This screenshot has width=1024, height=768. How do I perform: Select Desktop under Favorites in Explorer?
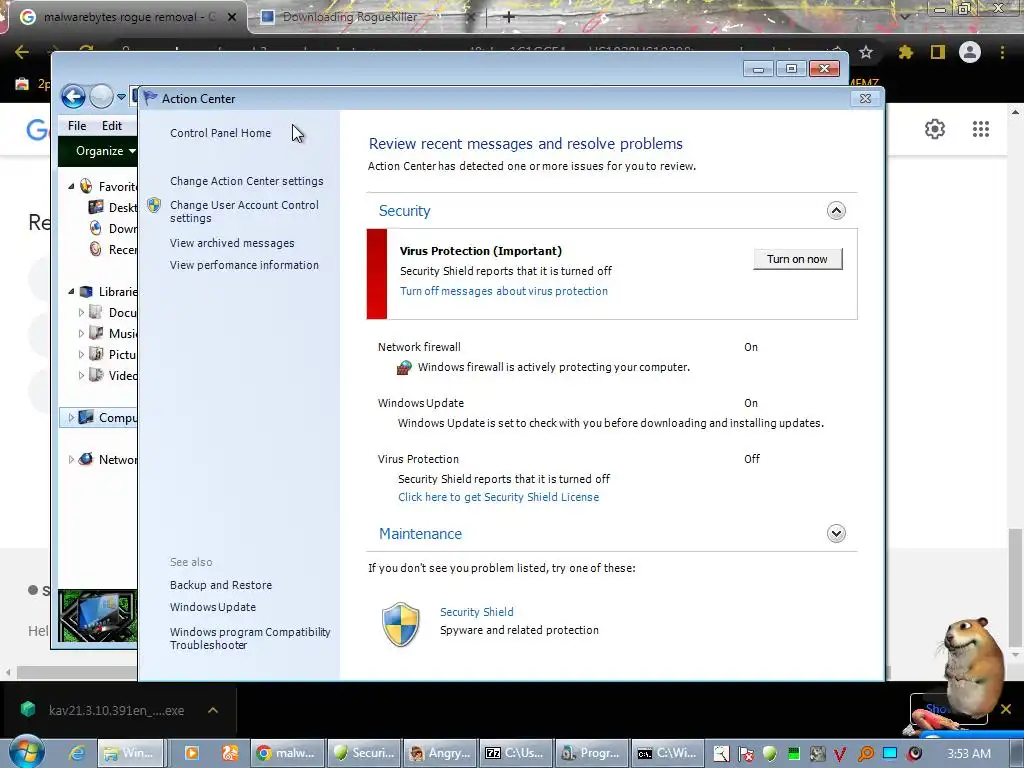(114, 208)
